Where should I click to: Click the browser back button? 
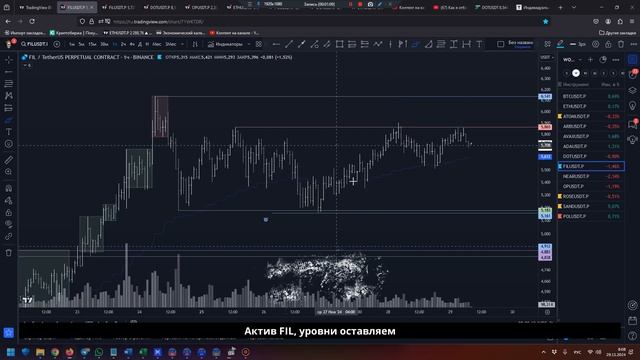[8, 21]
